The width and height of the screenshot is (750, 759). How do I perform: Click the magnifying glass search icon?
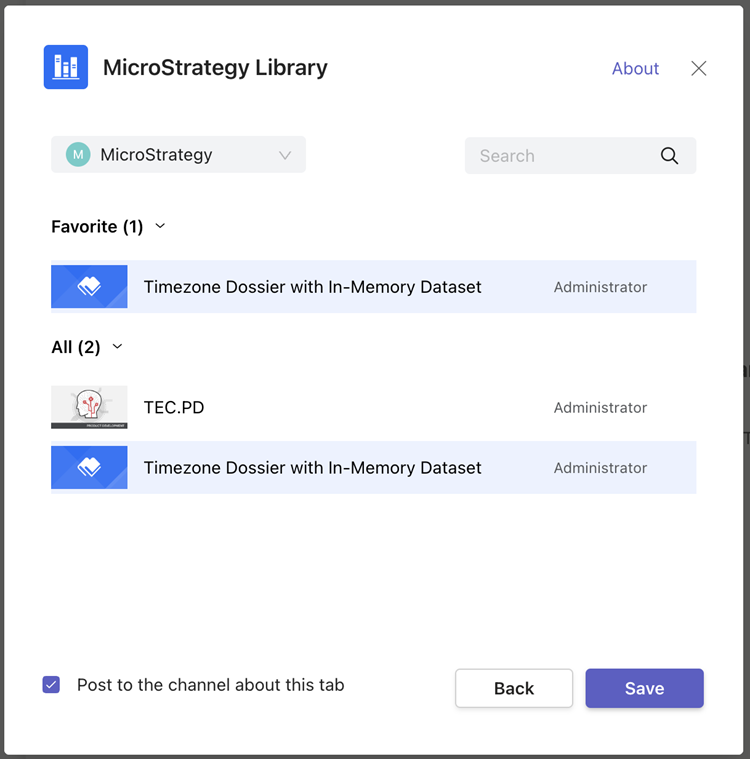pyautogui.click(x=669, y=156)
